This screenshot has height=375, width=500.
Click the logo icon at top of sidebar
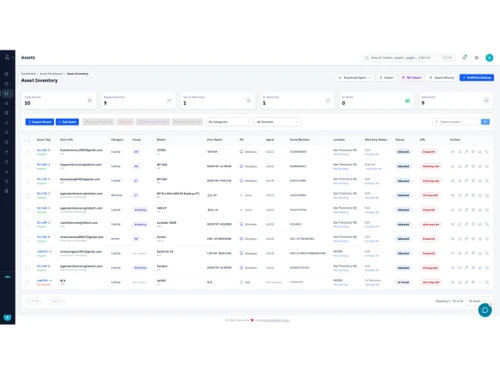click(7, 57)
